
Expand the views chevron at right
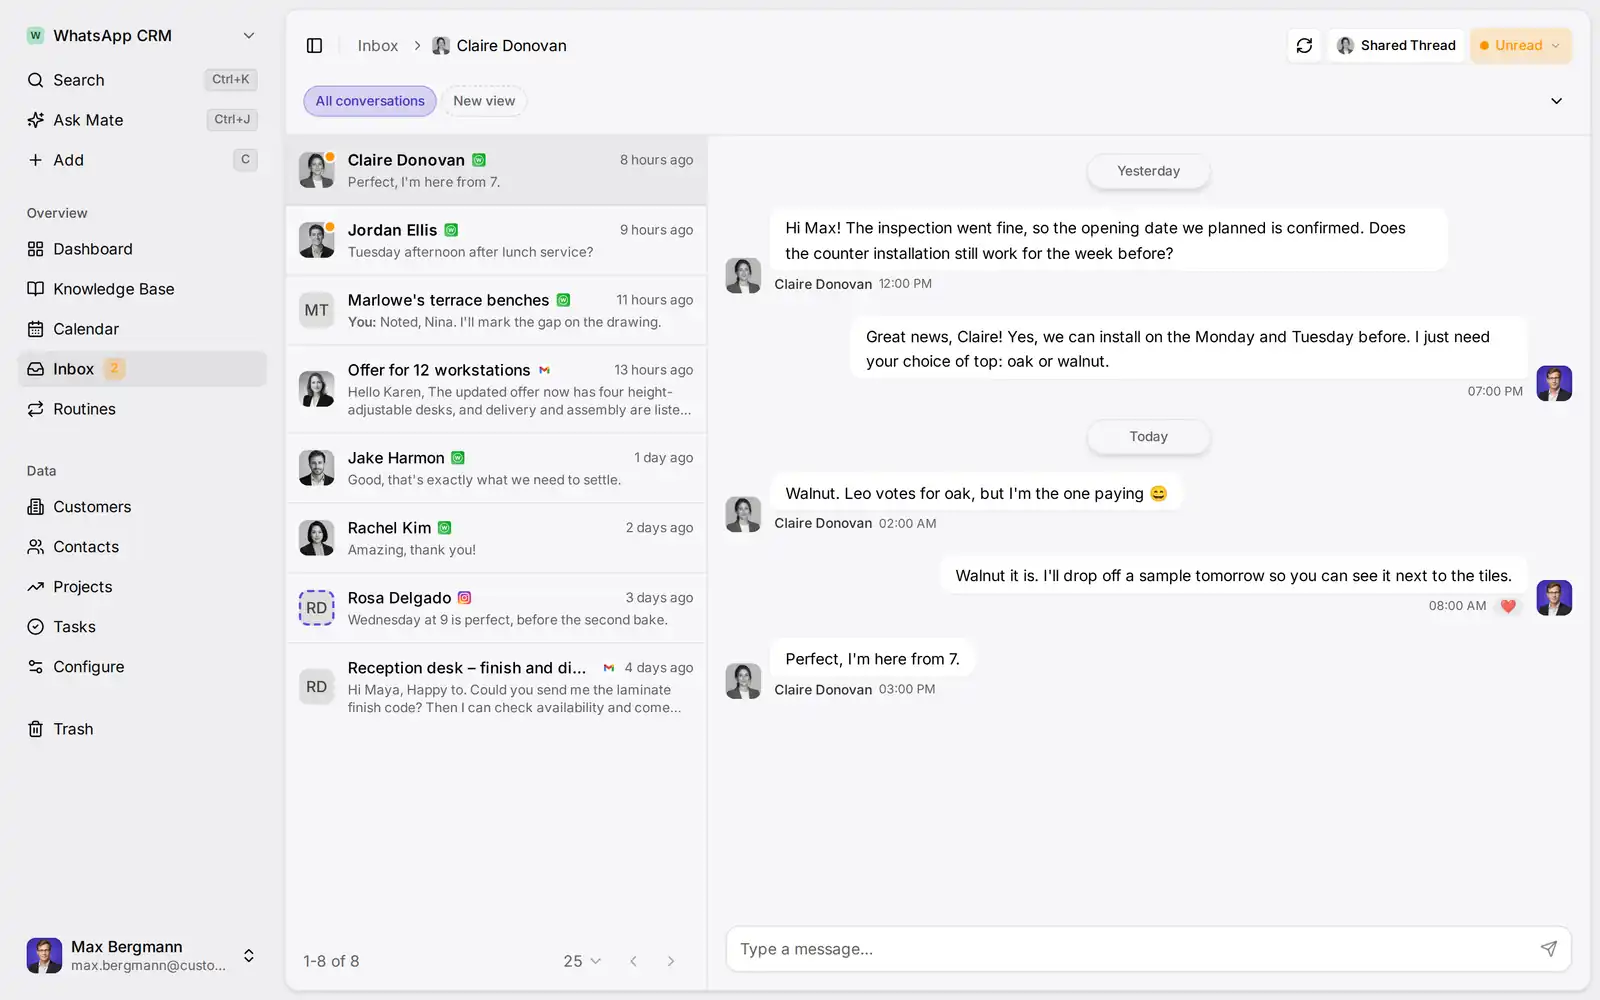tap(1556, 101)
